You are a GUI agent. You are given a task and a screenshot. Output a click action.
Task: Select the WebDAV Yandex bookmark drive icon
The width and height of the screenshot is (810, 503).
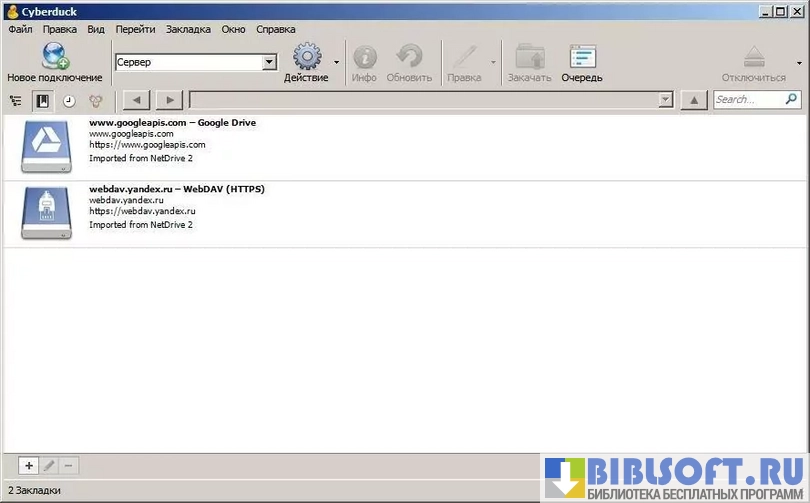coord(46,212)
